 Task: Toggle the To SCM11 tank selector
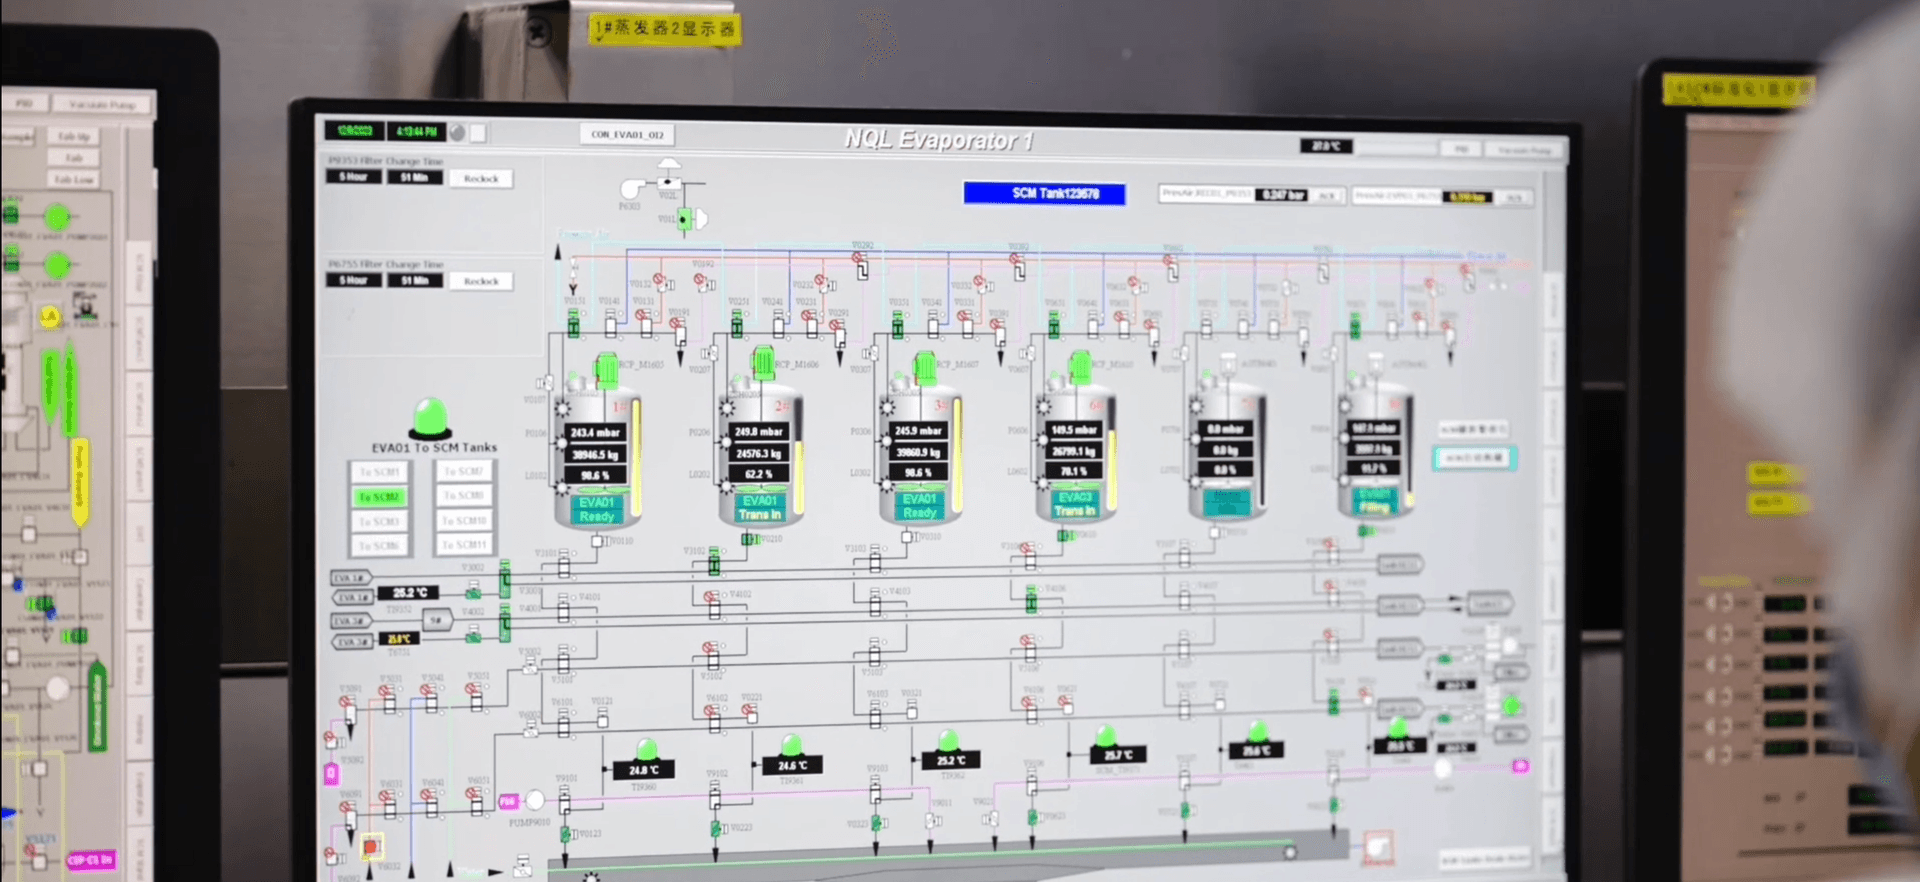[x=464, y=545]
